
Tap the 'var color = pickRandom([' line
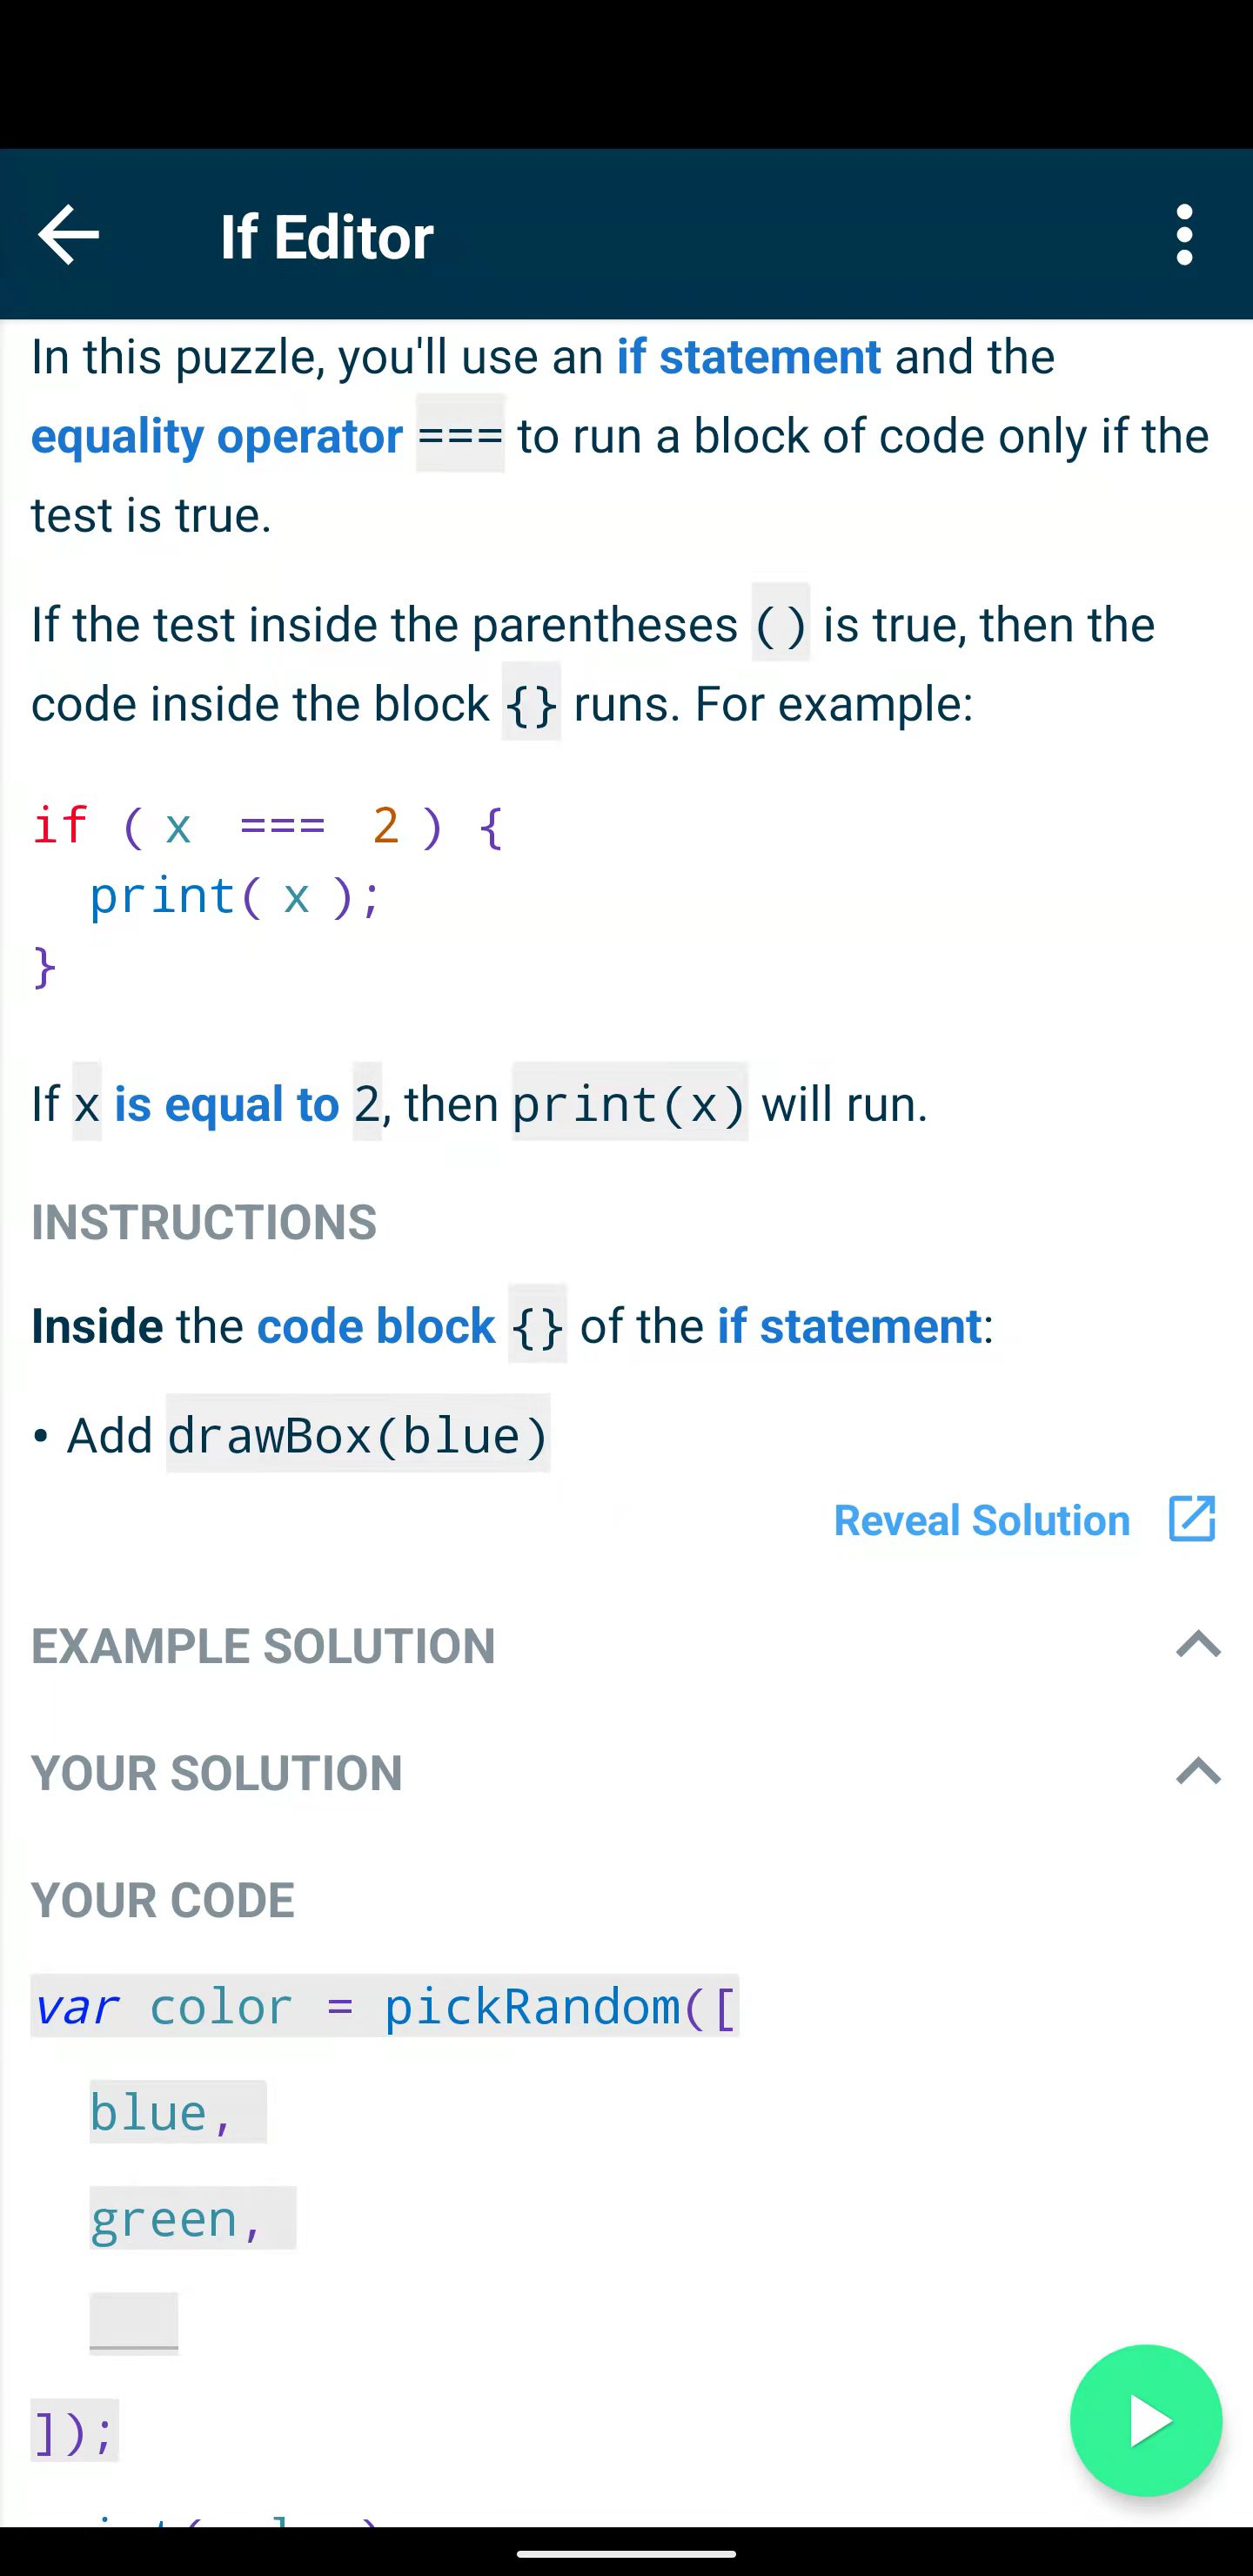[x=385, y=2005]
